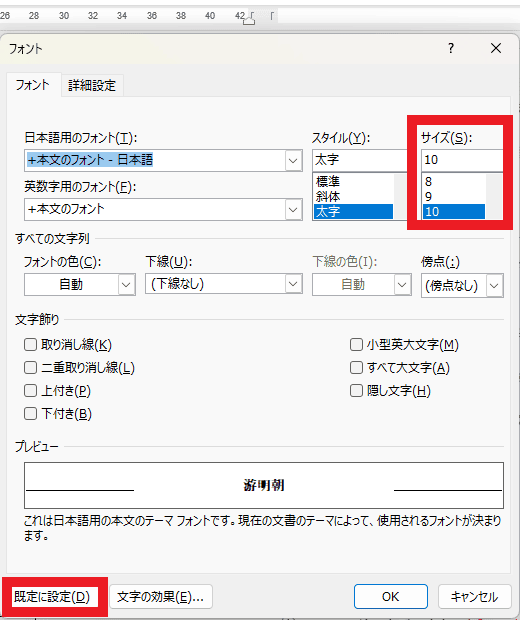Check the 小型英大文字 option
Screen dimensions: 520x620
pyautogui.click(x=356, y=344)
